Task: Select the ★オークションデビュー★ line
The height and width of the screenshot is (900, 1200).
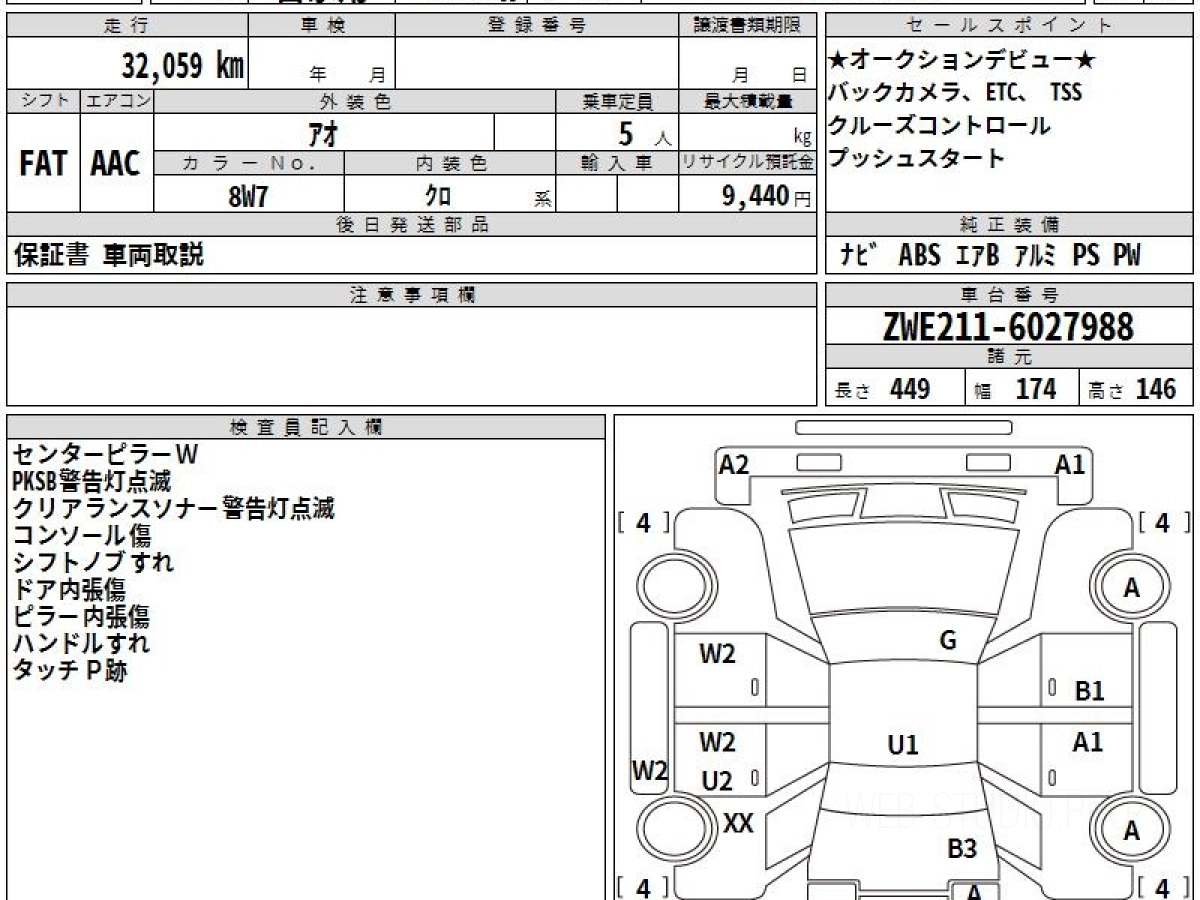Action: (962, 61)
